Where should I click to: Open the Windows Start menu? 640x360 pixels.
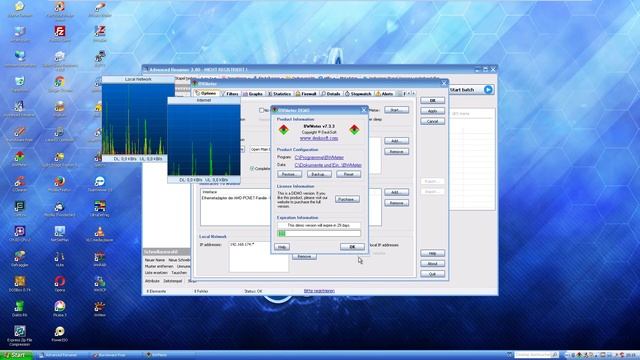click(16, 355)
